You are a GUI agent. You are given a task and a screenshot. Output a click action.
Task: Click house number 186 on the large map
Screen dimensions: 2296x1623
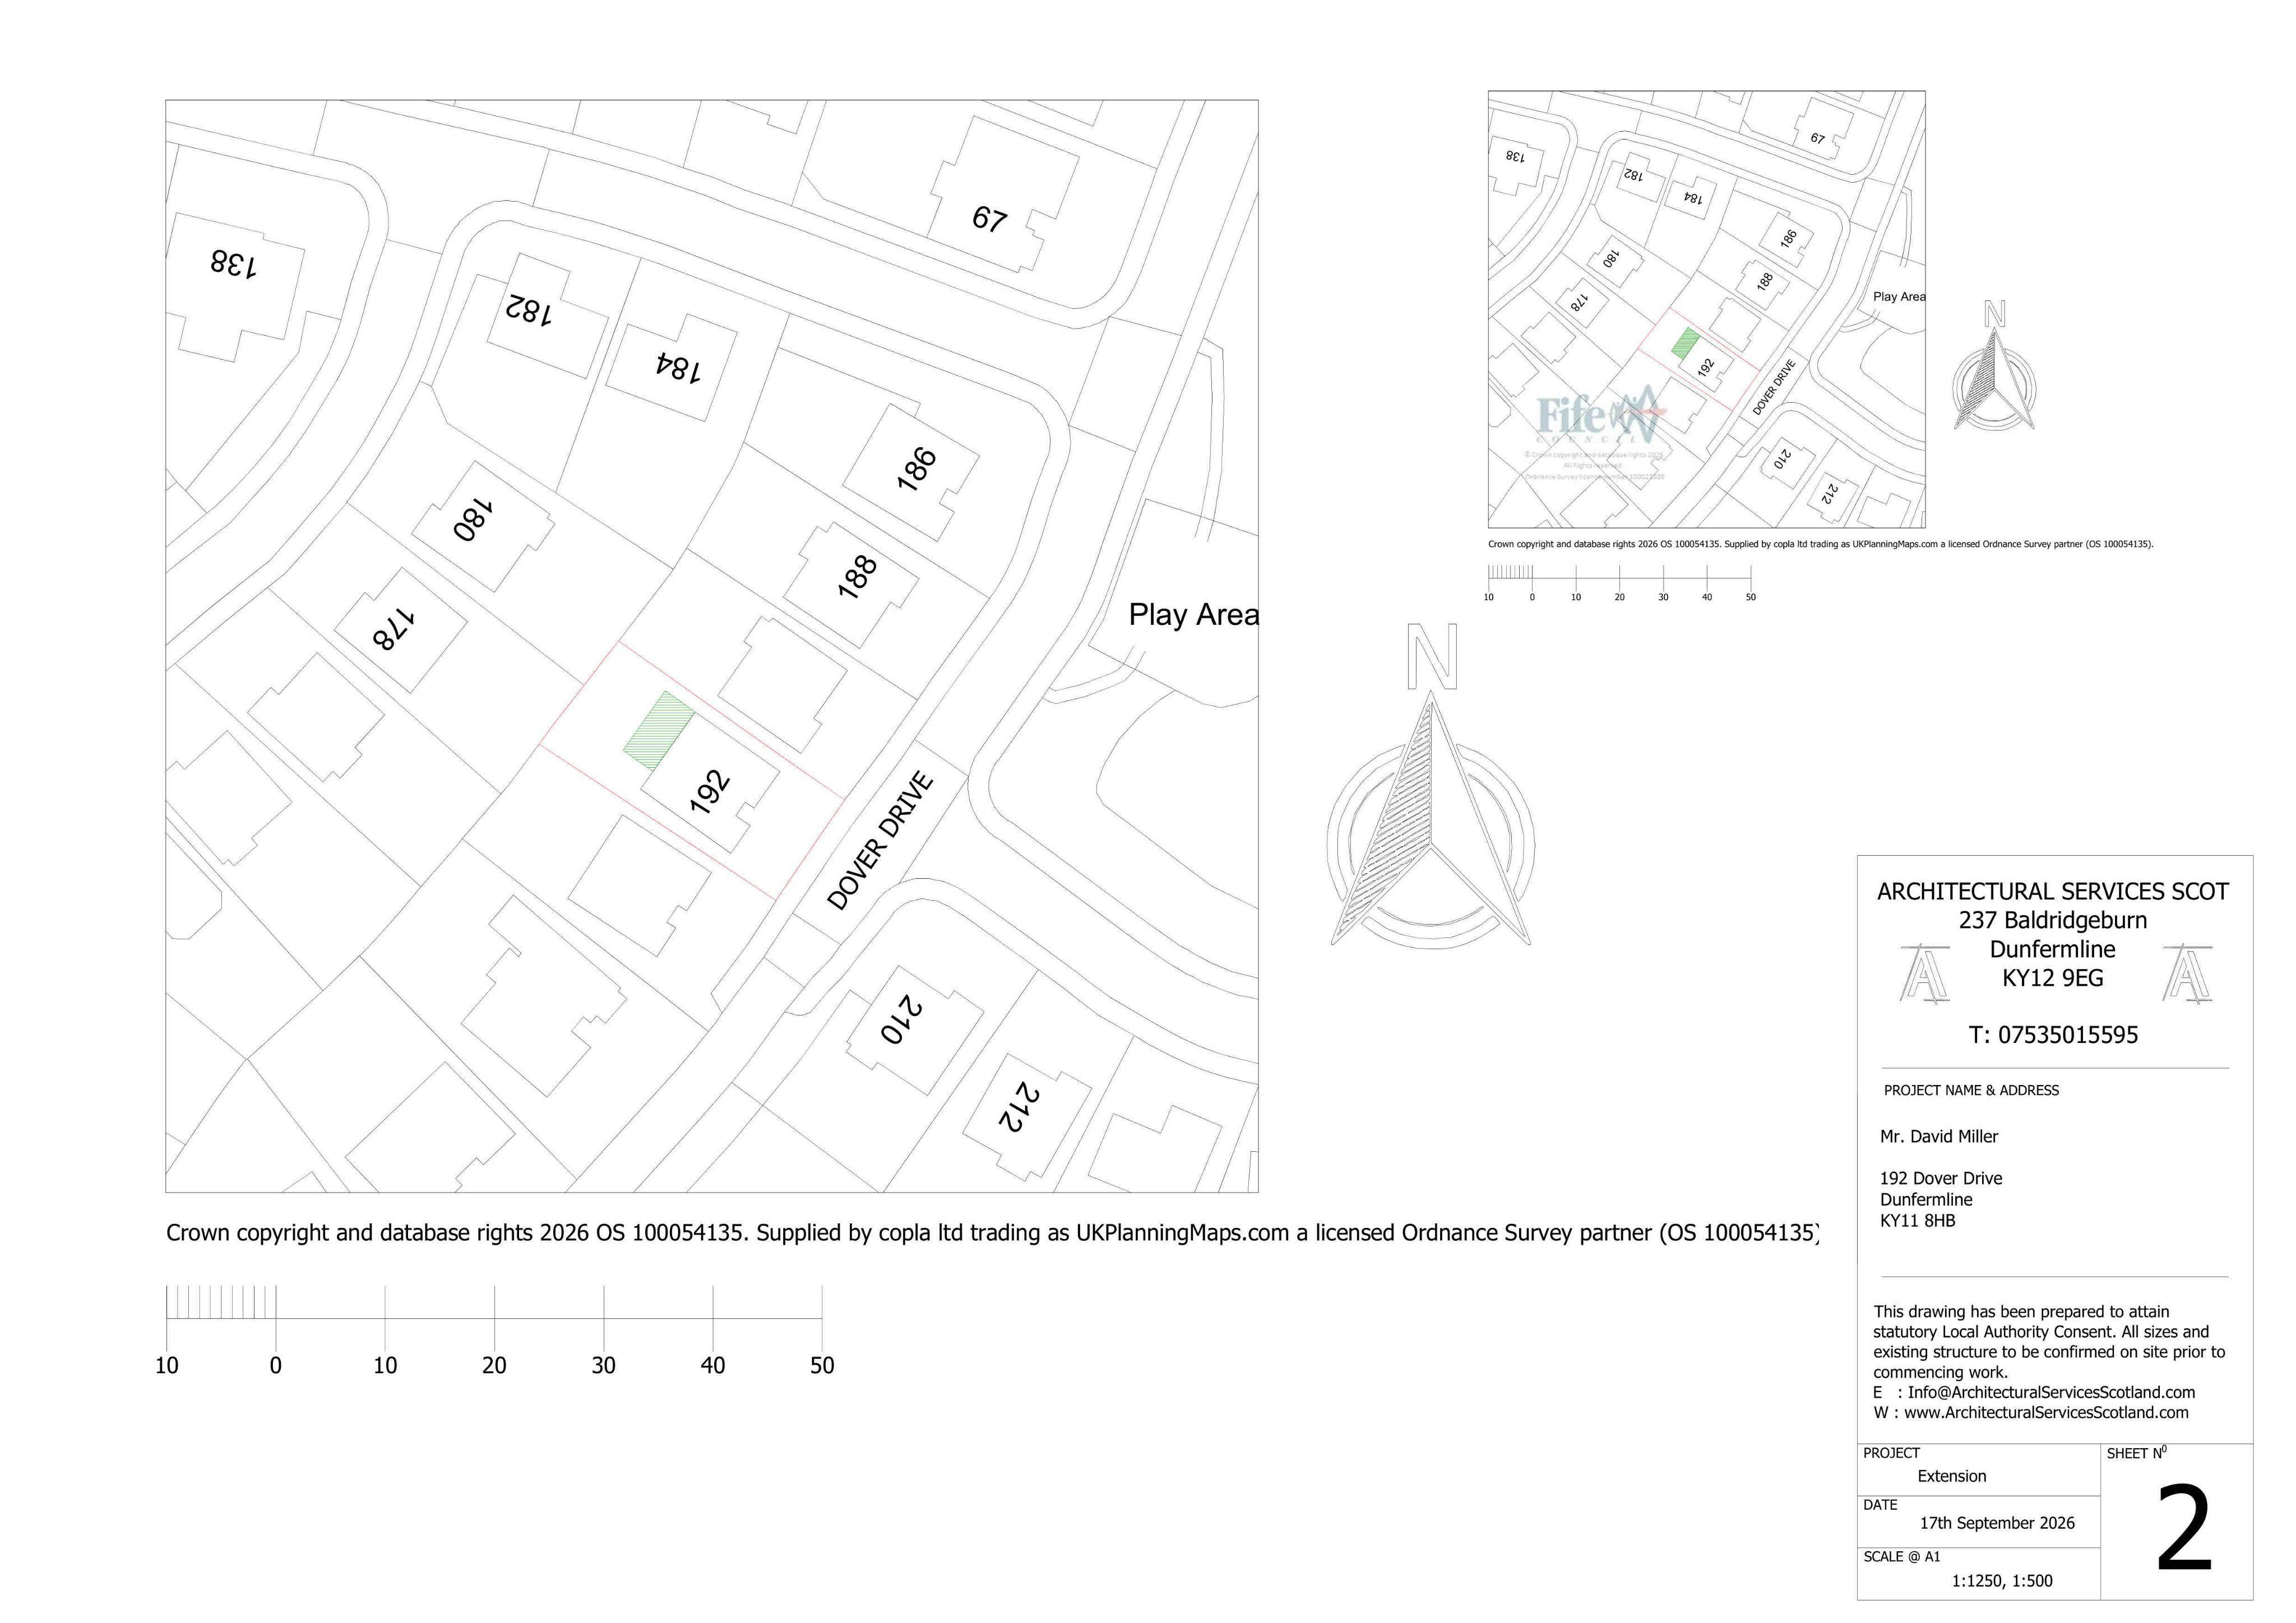coord(916,469)
